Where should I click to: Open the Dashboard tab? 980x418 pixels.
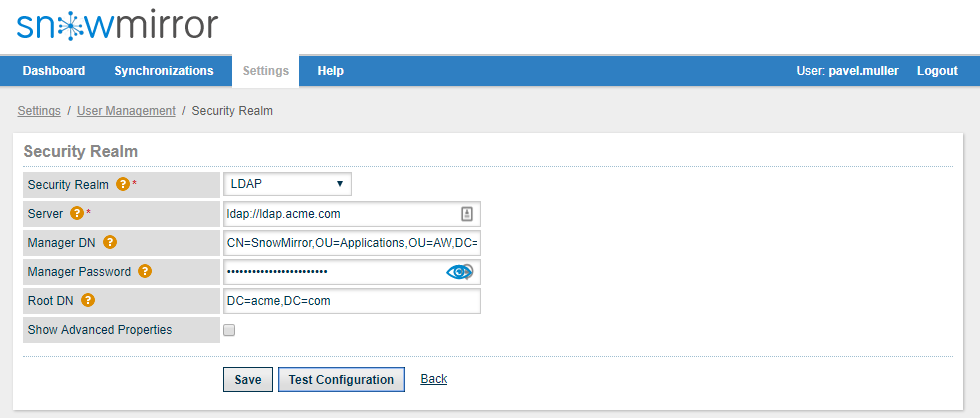coord(54,71)
